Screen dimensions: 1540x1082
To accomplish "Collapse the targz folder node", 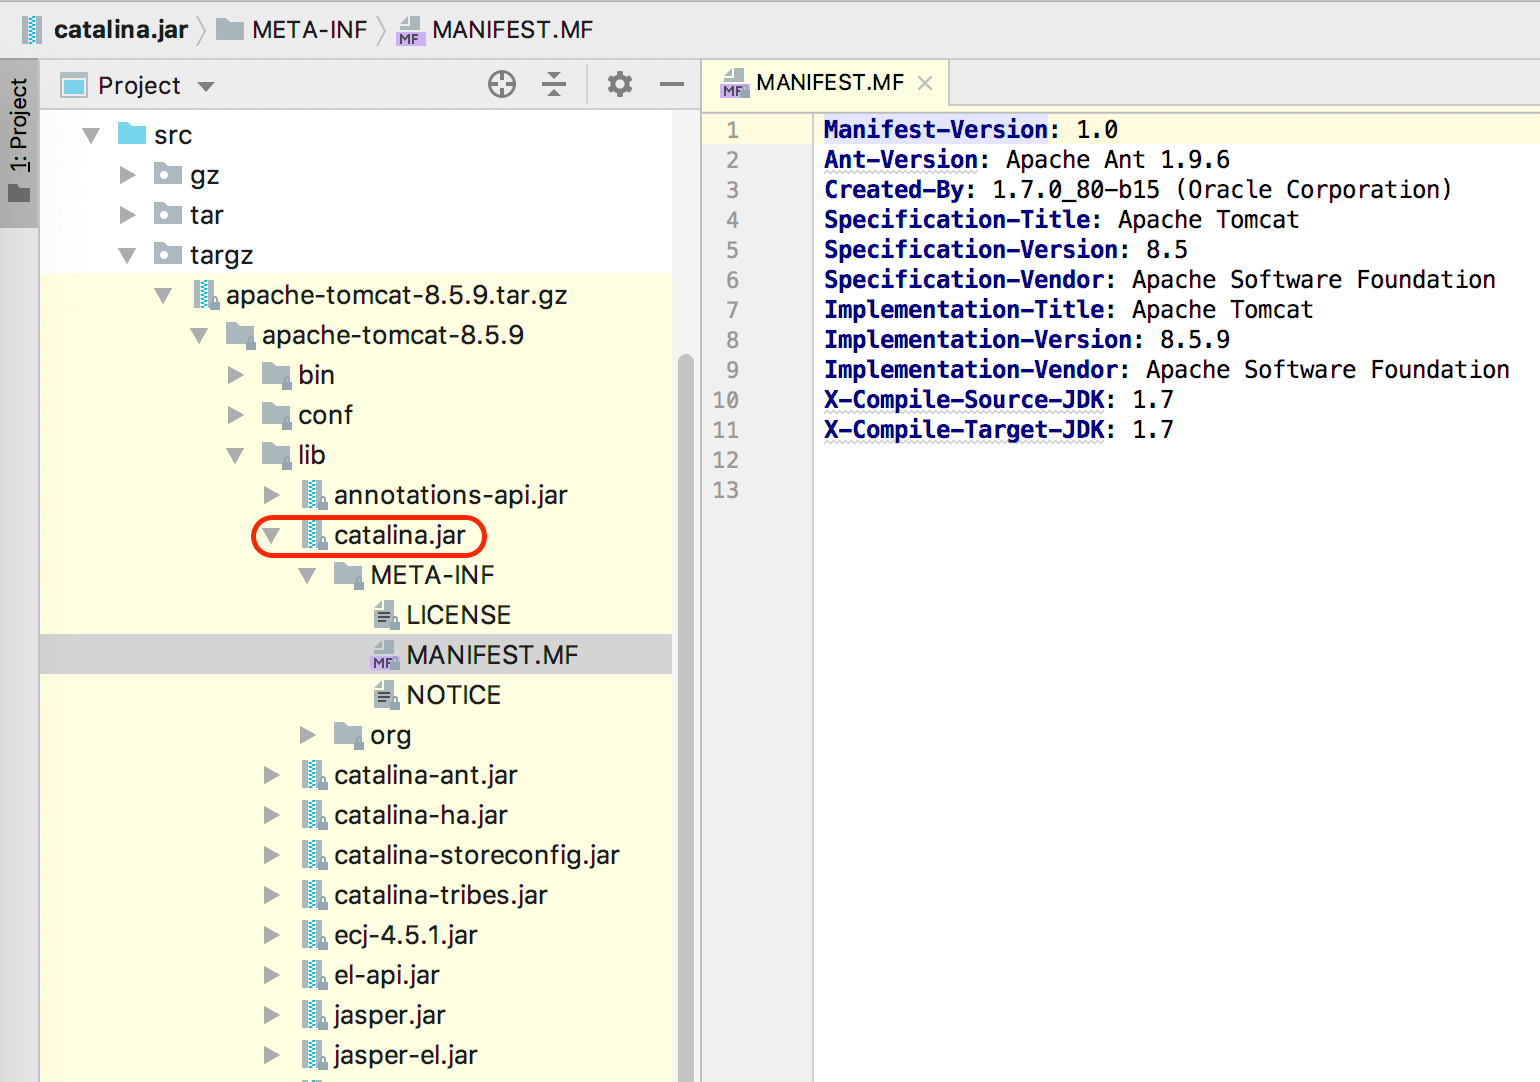I will point(128,254).
